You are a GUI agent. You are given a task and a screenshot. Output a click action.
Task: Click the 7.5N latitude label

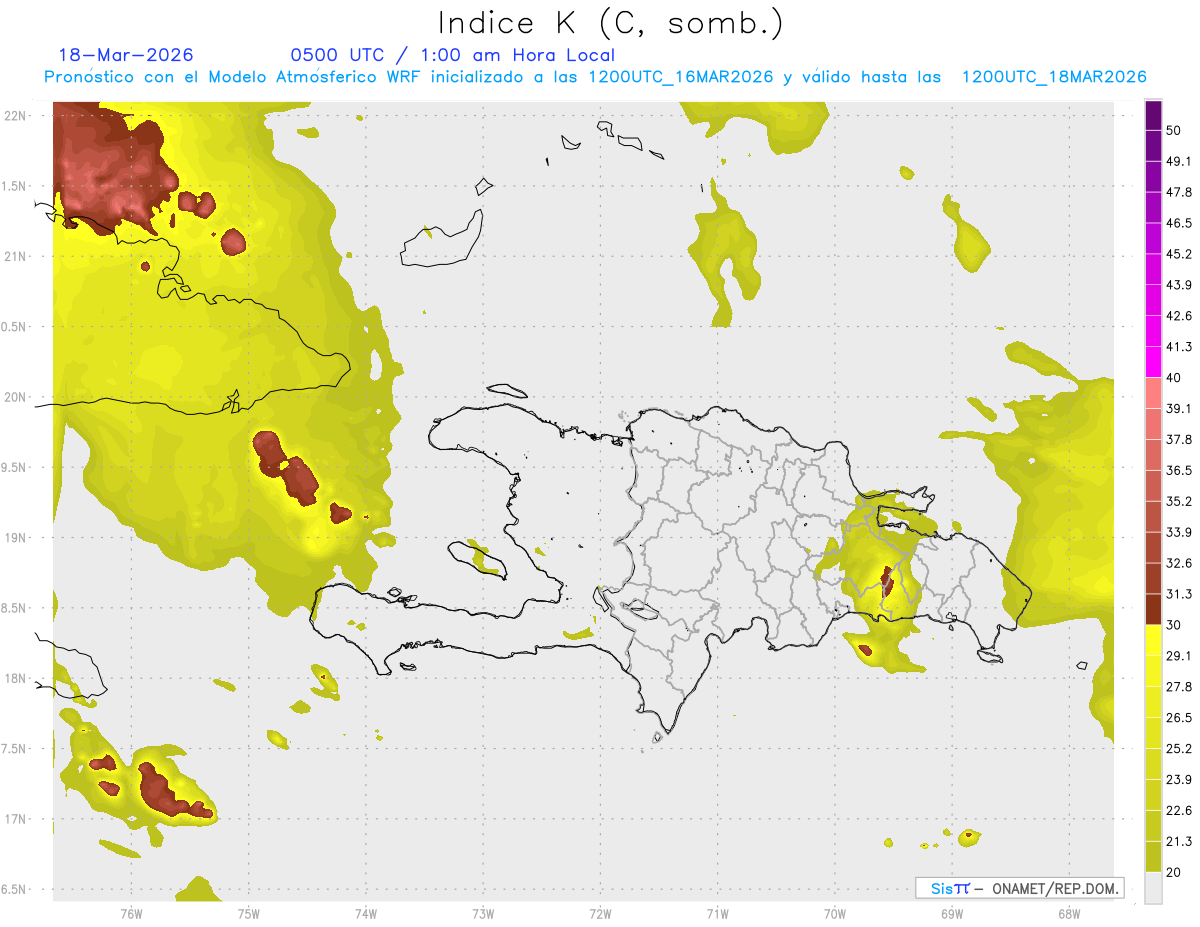[15, 749]
